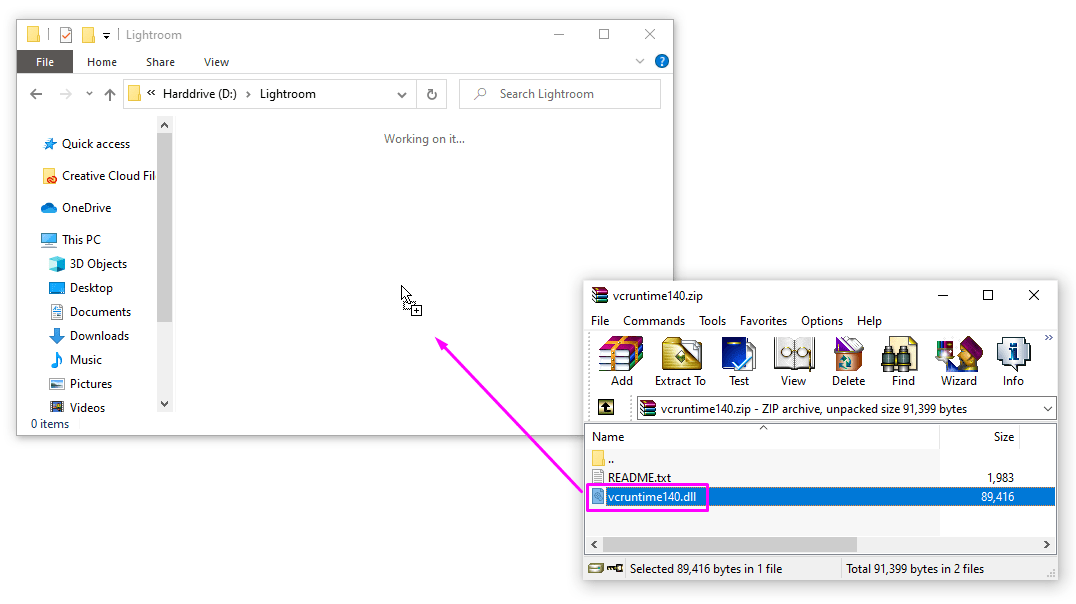Image resolution: width=1076 pixels, height=604 pixels.
Task: Click Harddrive (D:) in address bar
Action: [x=199, y=94]
